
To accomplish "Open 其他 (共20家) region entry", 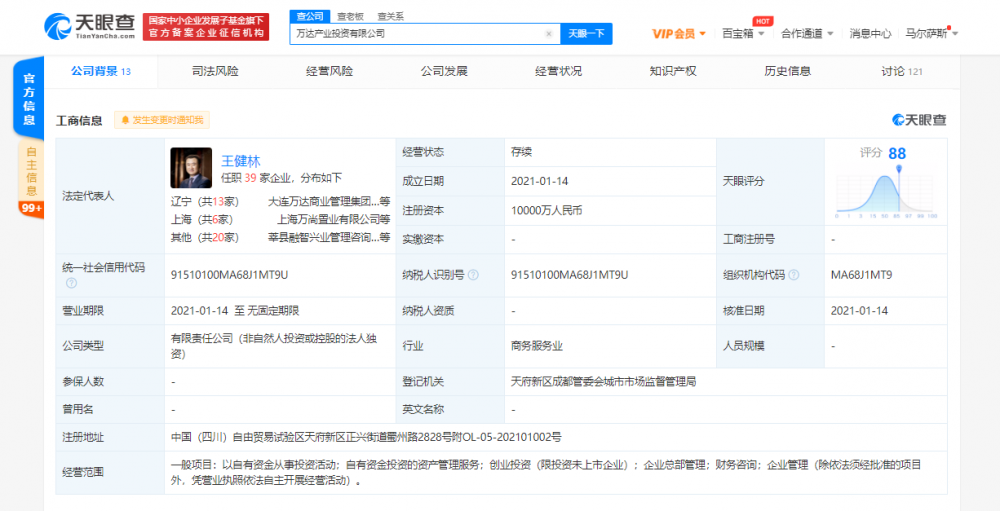I will click(204, 237).
